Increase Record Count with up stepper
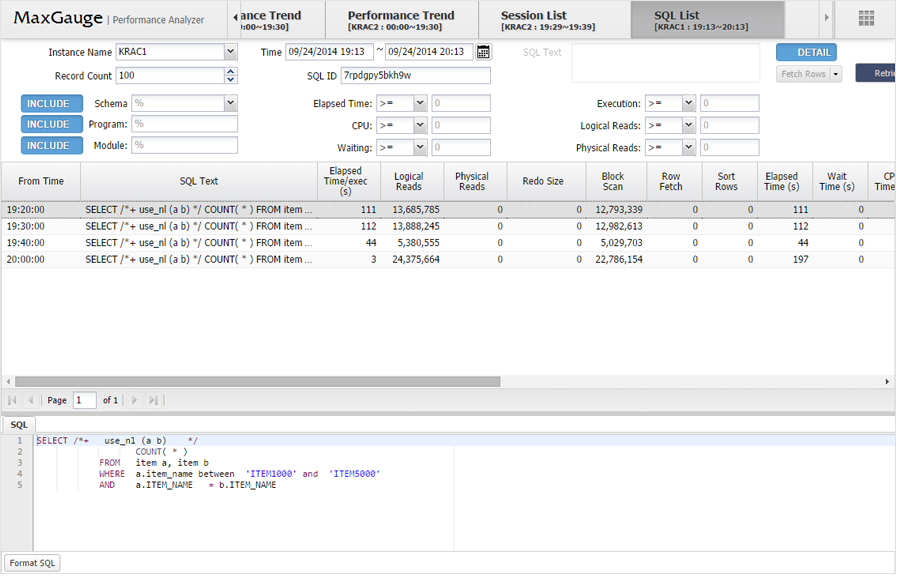 [x=231, y=72]
